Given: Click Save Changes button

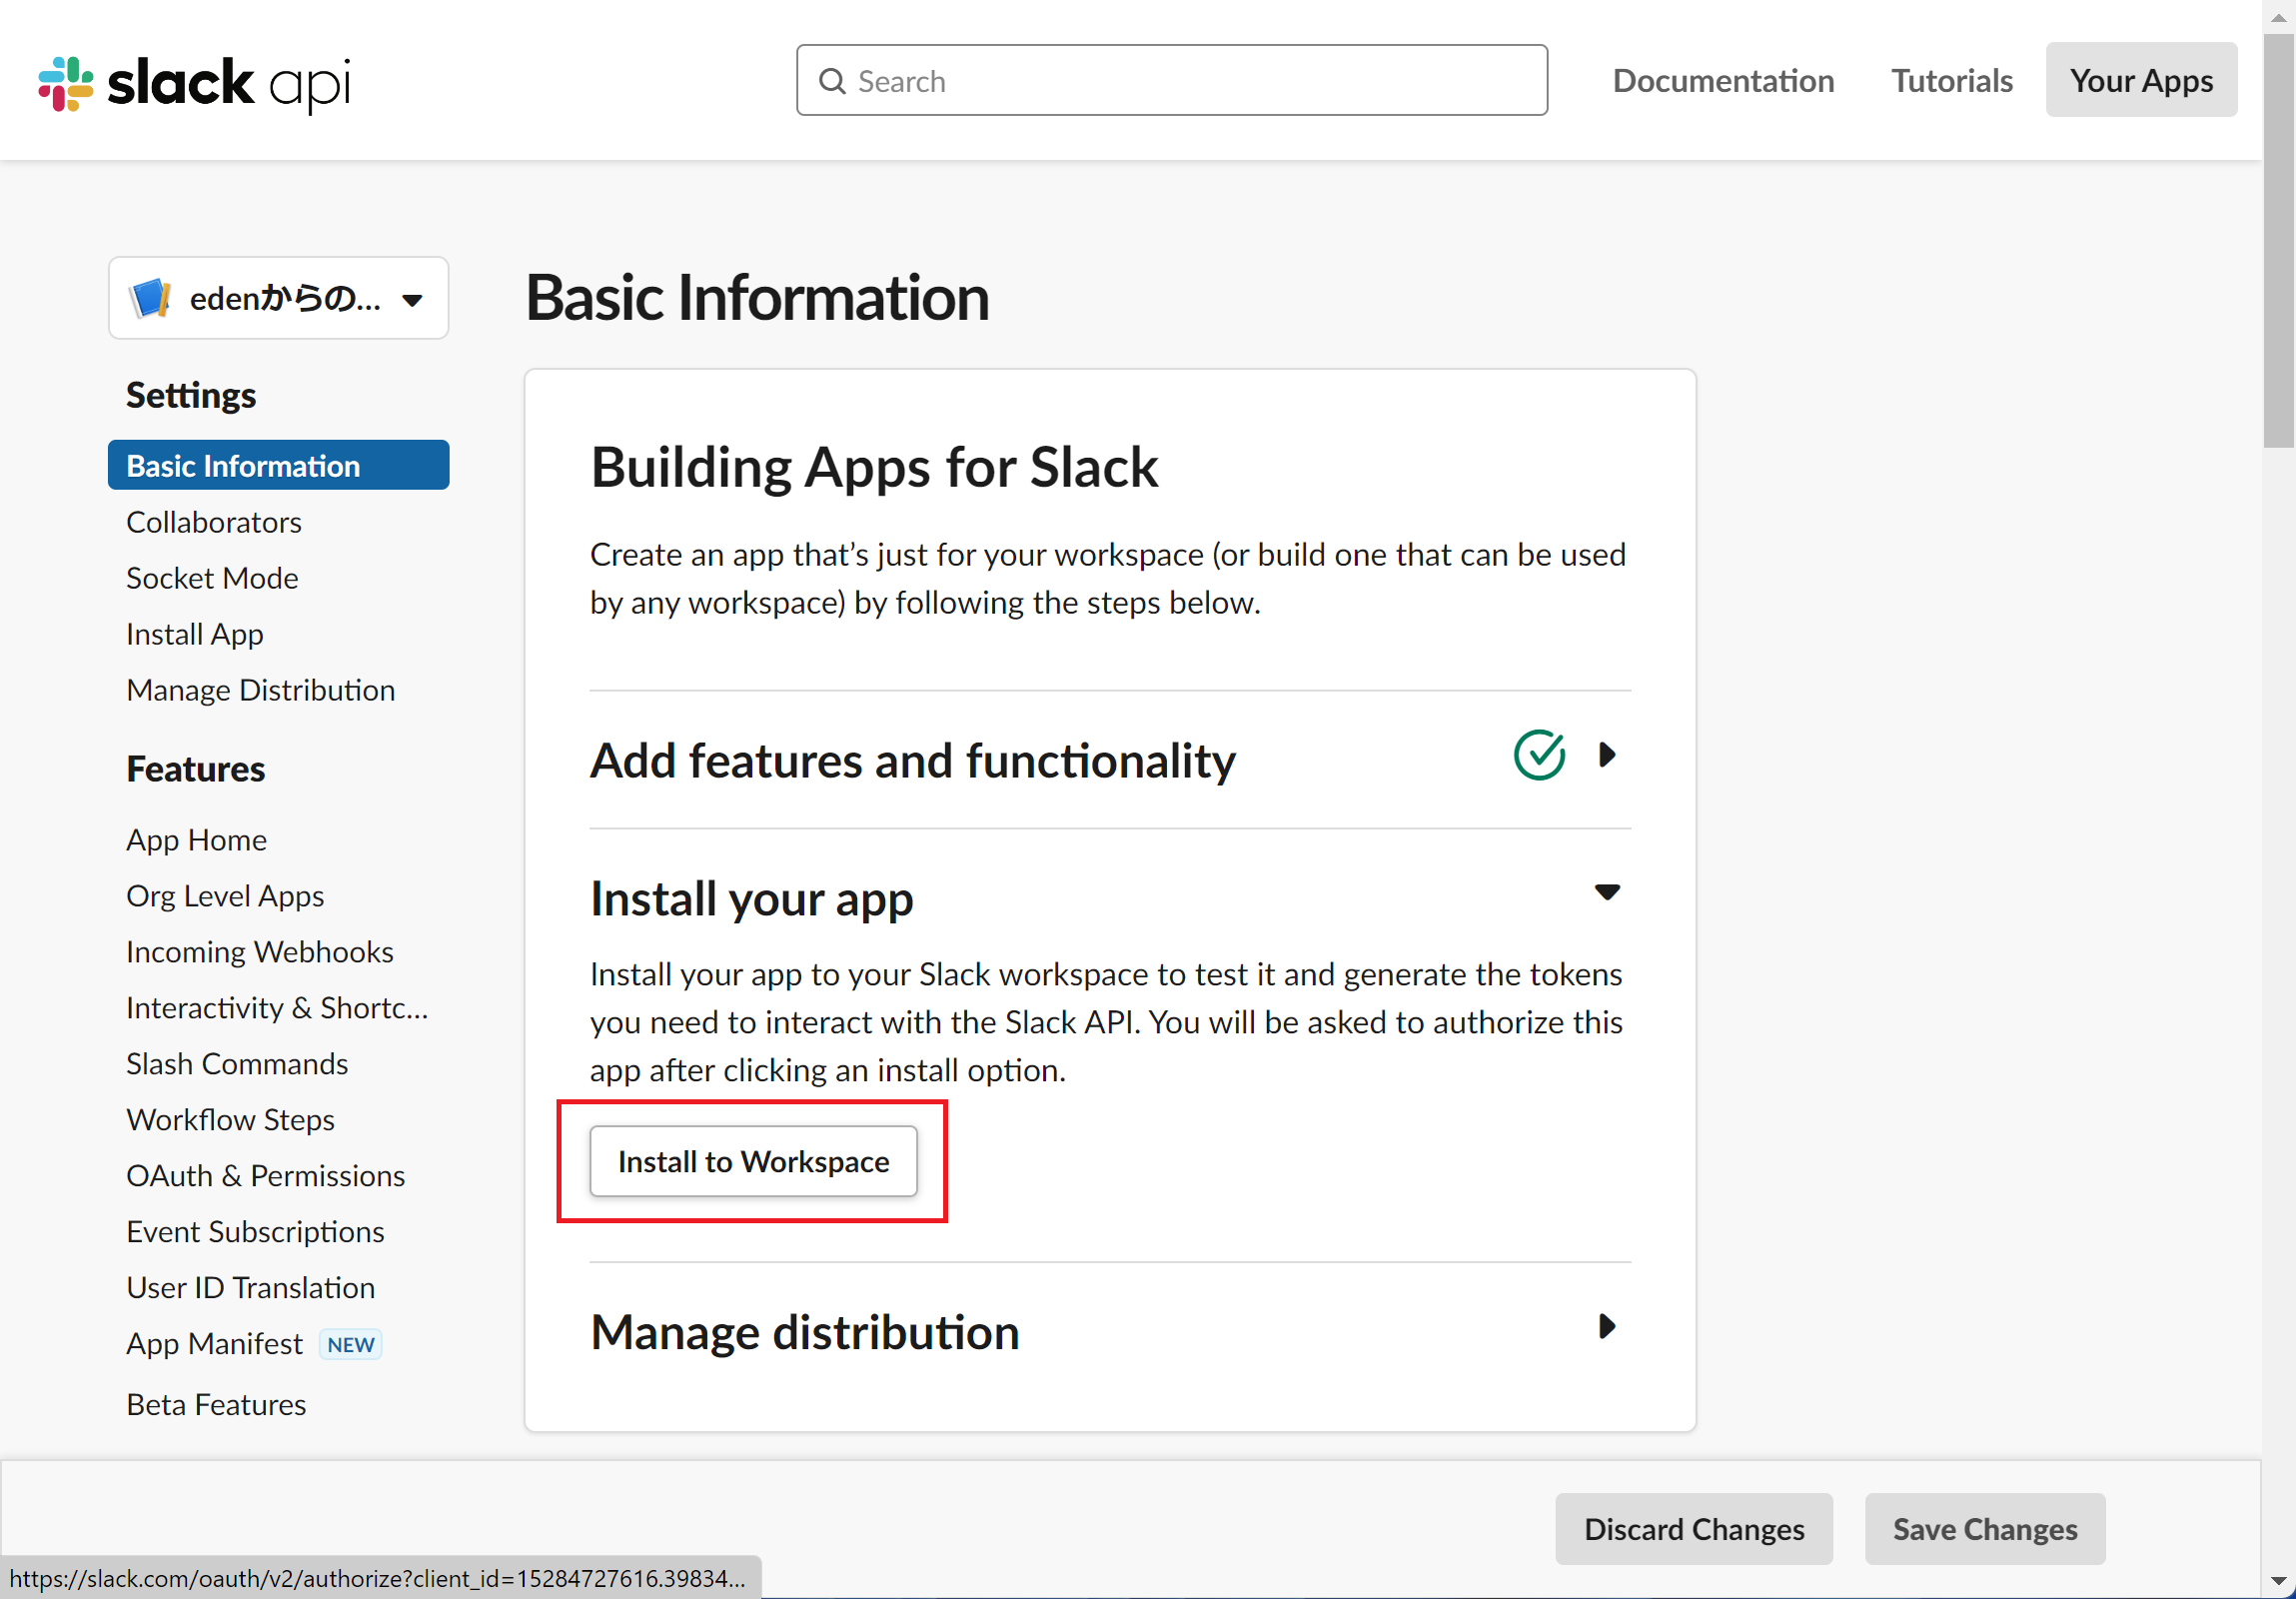Looking at the screenshot, I should 1984,1529.
